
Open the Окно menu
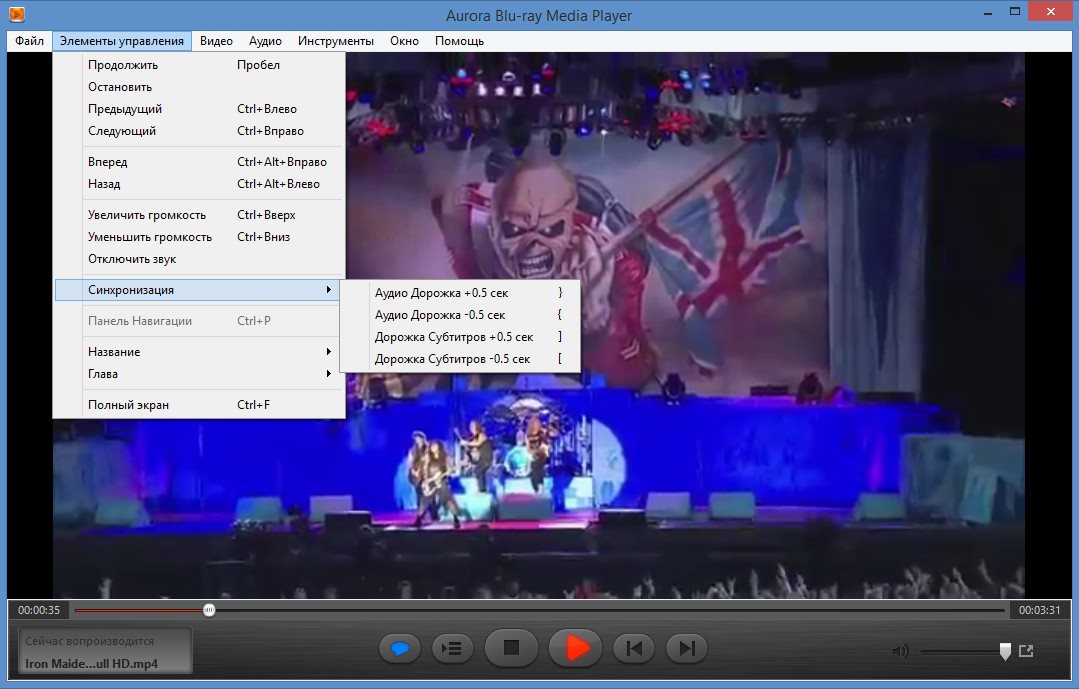pos(405,41)
